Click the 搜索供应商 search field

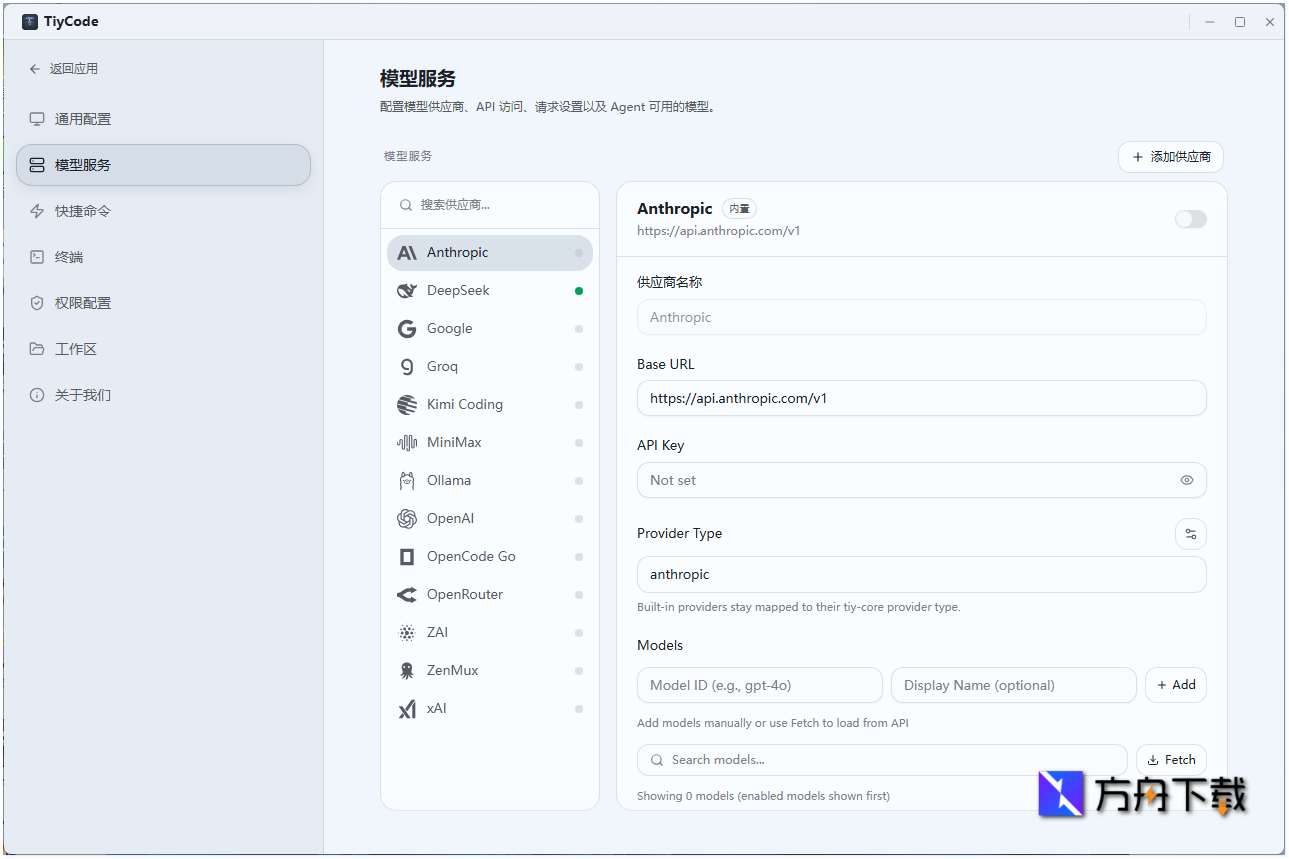click(x=490, y=205)
